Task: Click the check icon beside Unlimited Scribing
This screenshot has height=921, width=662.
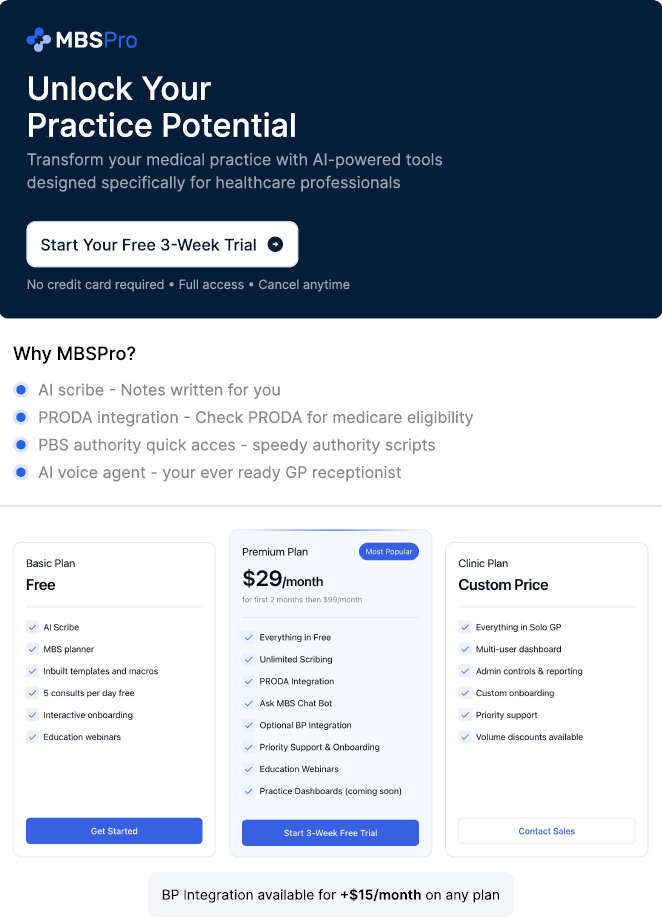Action: point(248,659)
